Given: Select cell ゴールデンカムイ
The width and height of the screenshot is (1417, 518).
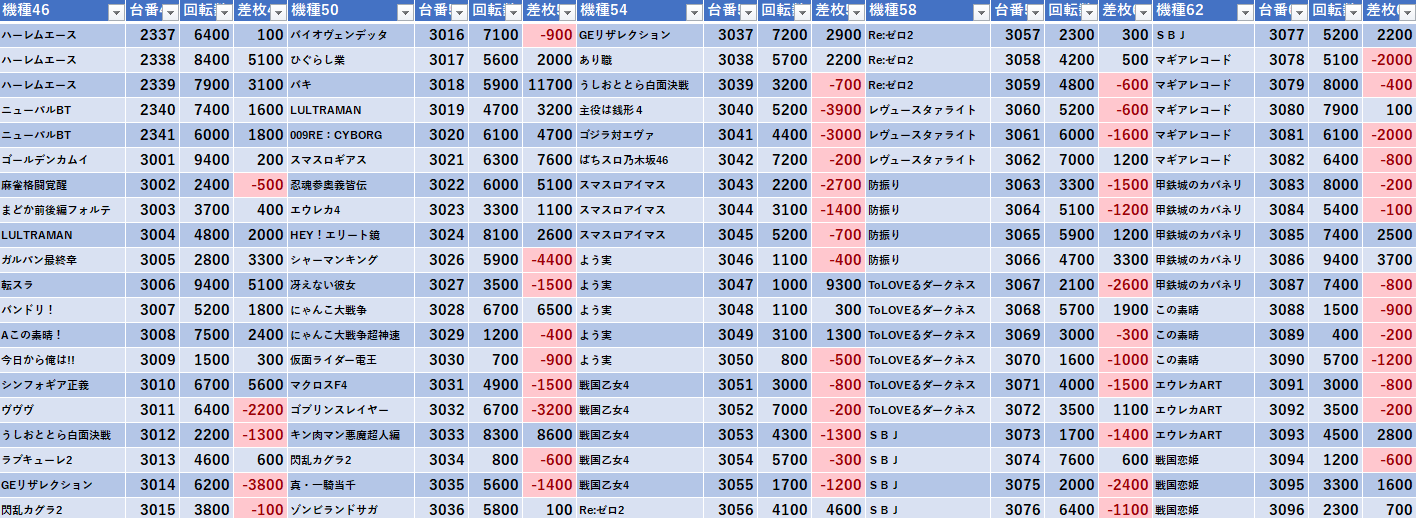Looking at the screenshot, I should (x=63, y=160).
